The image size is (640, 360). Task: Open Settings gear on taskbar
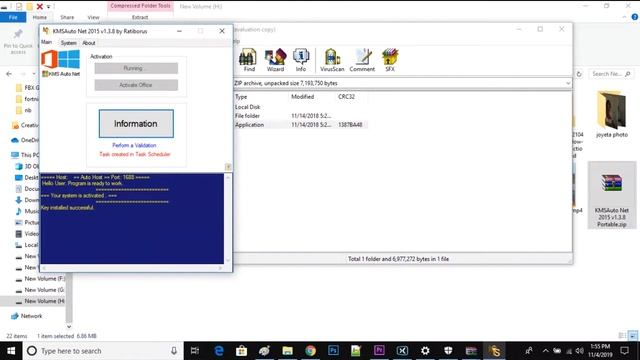(425, 351)
